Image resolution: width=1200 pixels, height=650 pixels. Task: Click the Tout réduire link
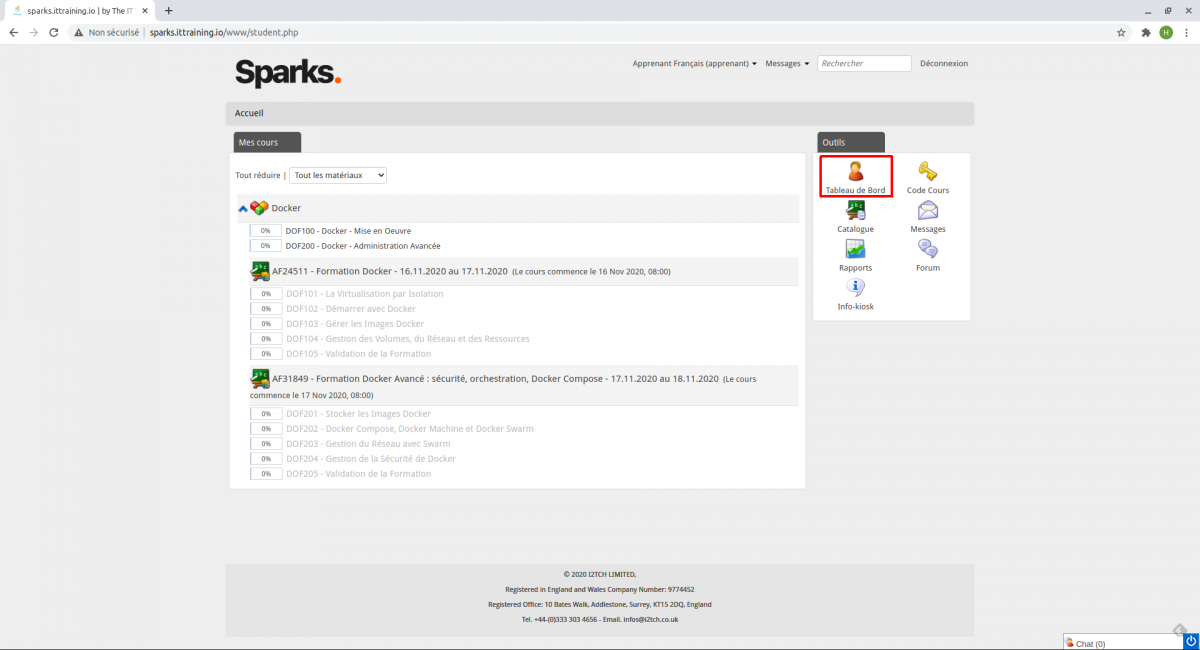pyautogui.click(x=258, y=175)
